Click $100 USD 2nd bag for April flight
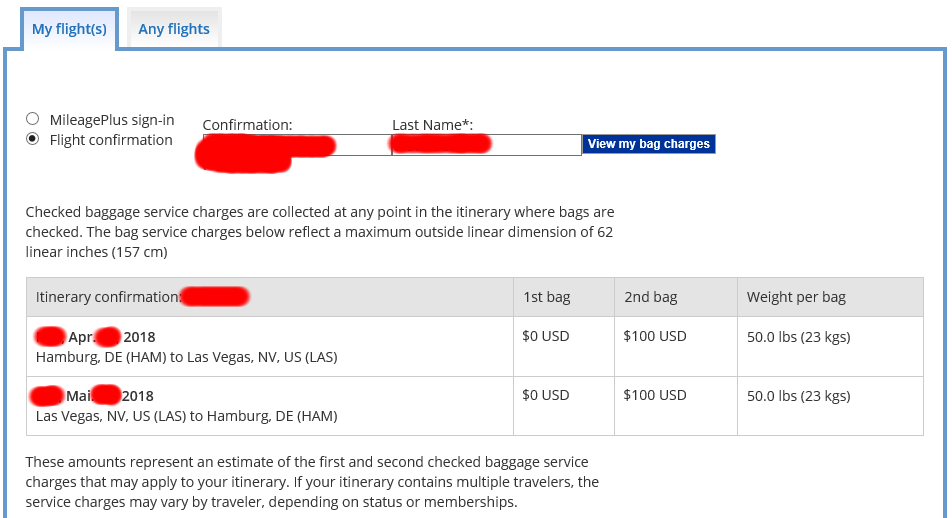 [x=654, y=337]
